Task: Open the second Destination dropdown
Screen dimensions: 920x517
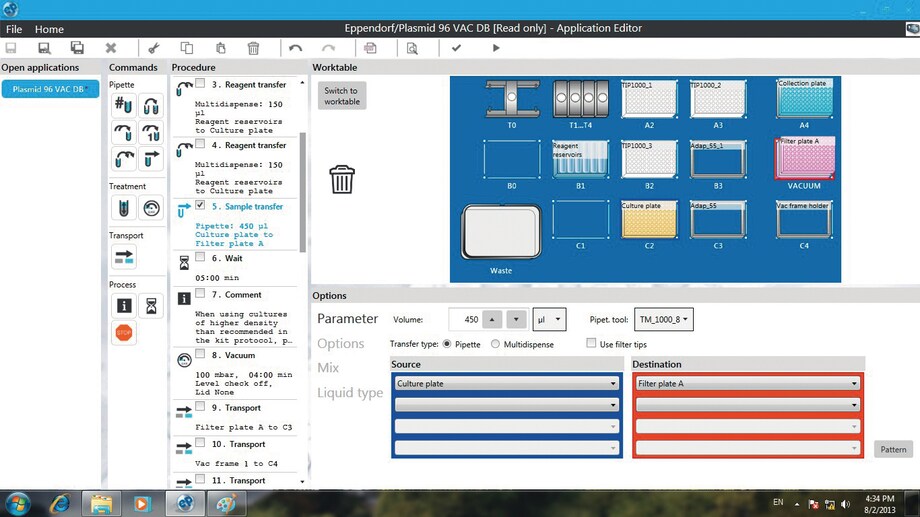Action: [748, 405]
